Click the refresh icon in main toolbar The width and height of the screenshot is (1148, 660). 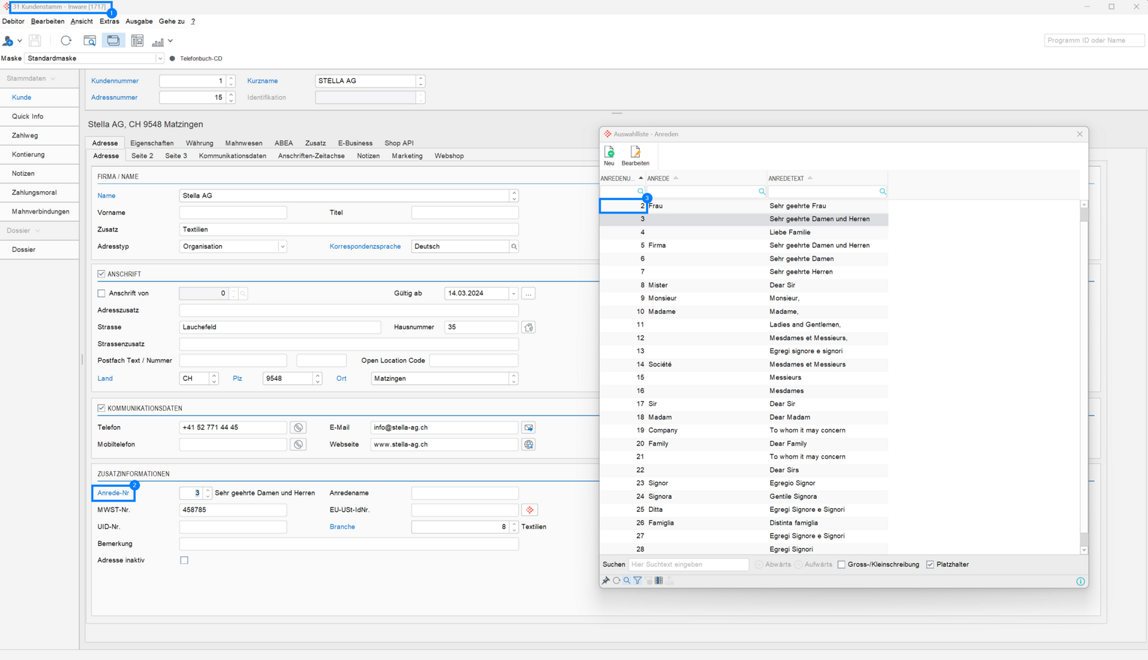[66, 41]
